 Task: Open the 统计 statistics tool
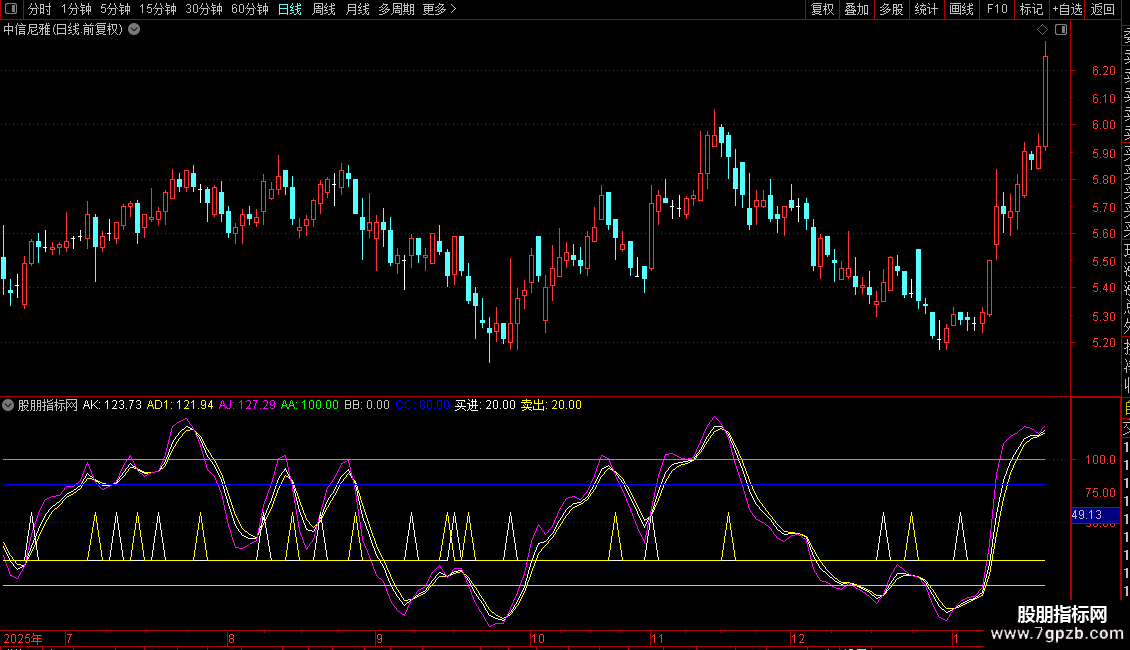pos(926,10)
